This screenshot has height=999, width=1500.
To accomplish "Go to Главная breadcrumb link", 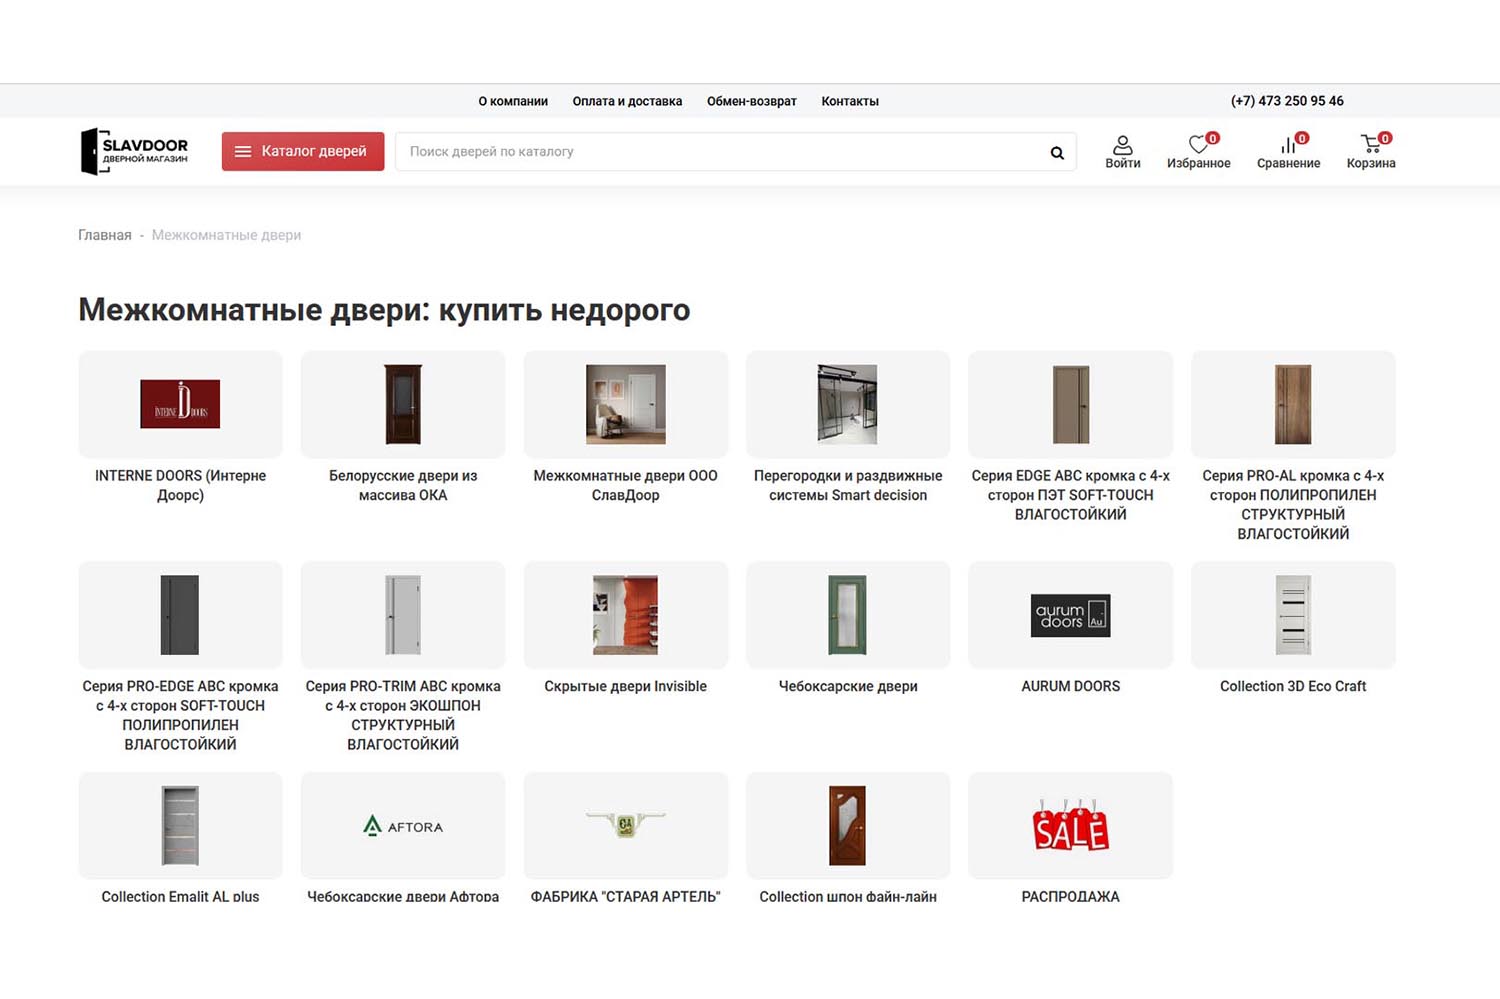I will 105,235.
